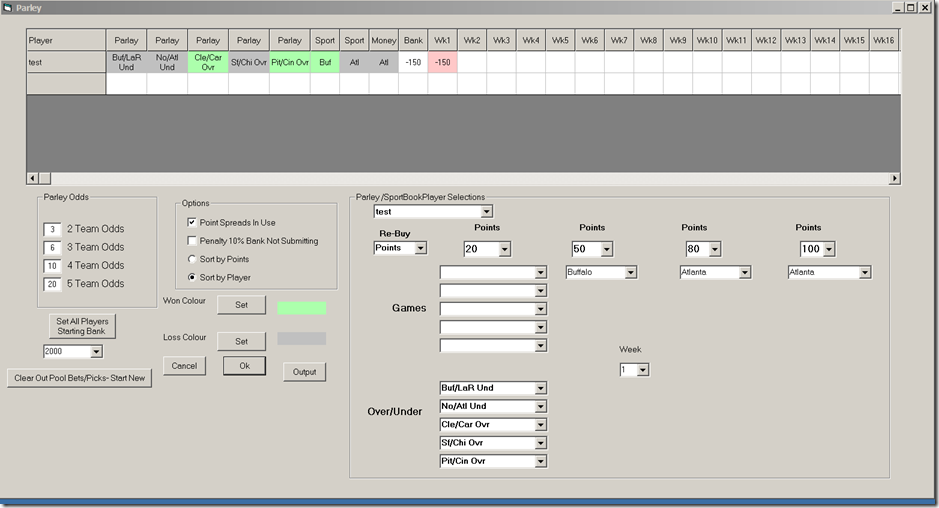This screenshot has width=939, height=508.
Task: Expand the Points 20 dropdown
Action: (x=504, y=249)
